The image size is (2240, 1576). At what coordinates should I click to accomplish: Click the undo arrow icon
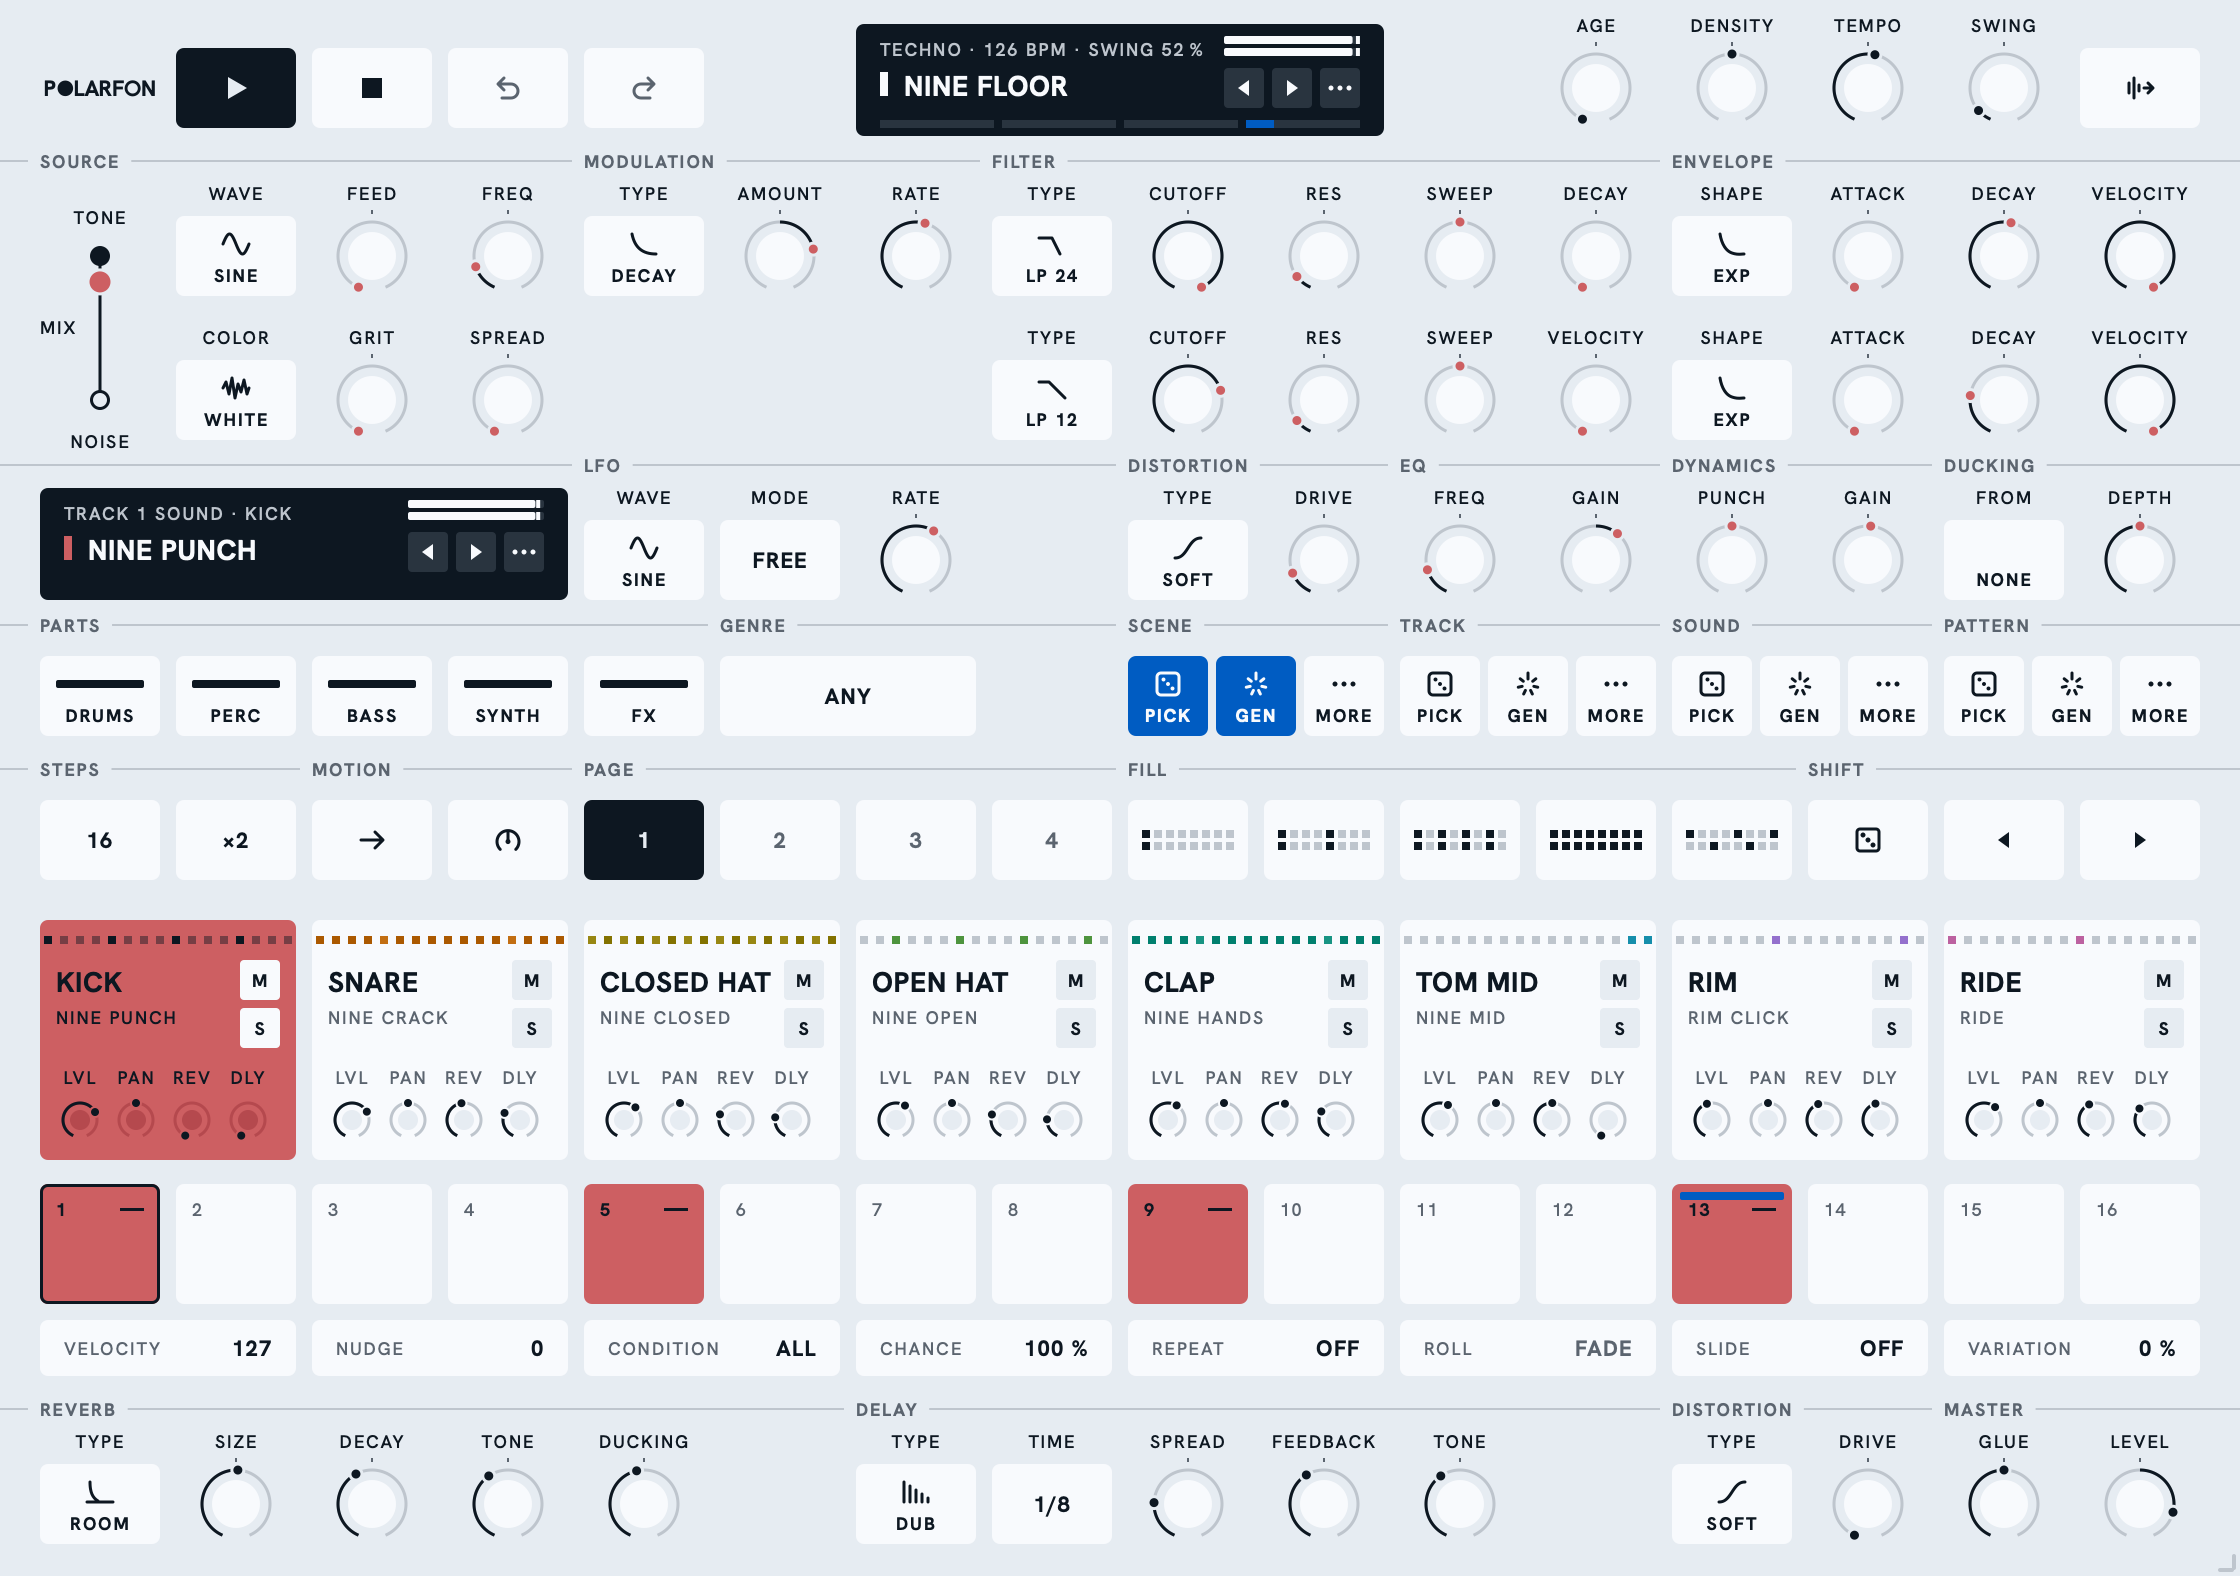pos(508,88)
